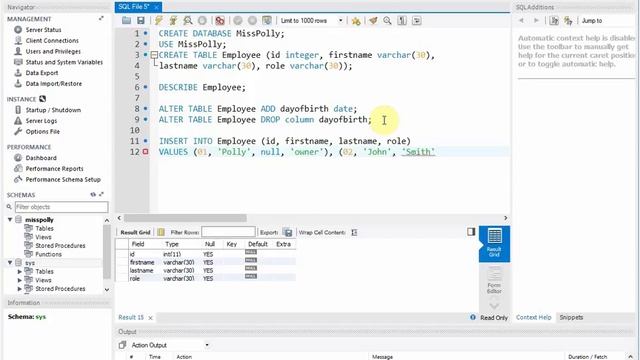This screenshot has width=640, height=360.
Task: Expand Views under sys schema
Action: pyautogui.click(x=19, y=280)
